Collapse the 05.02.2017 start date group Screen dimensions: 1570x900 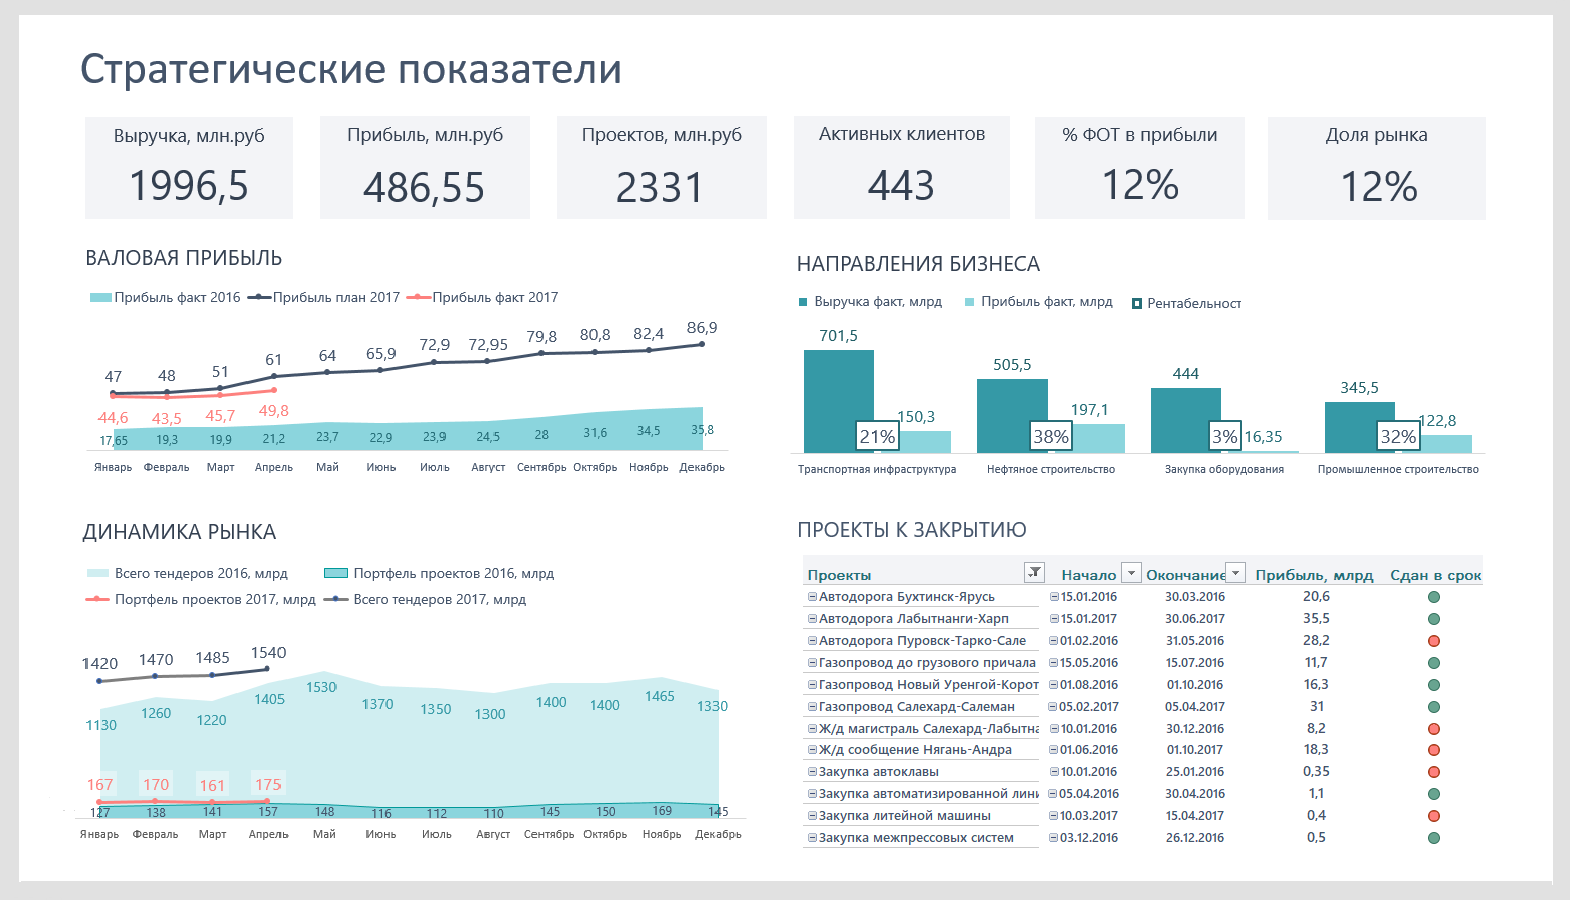click(x=1053, y=707)
